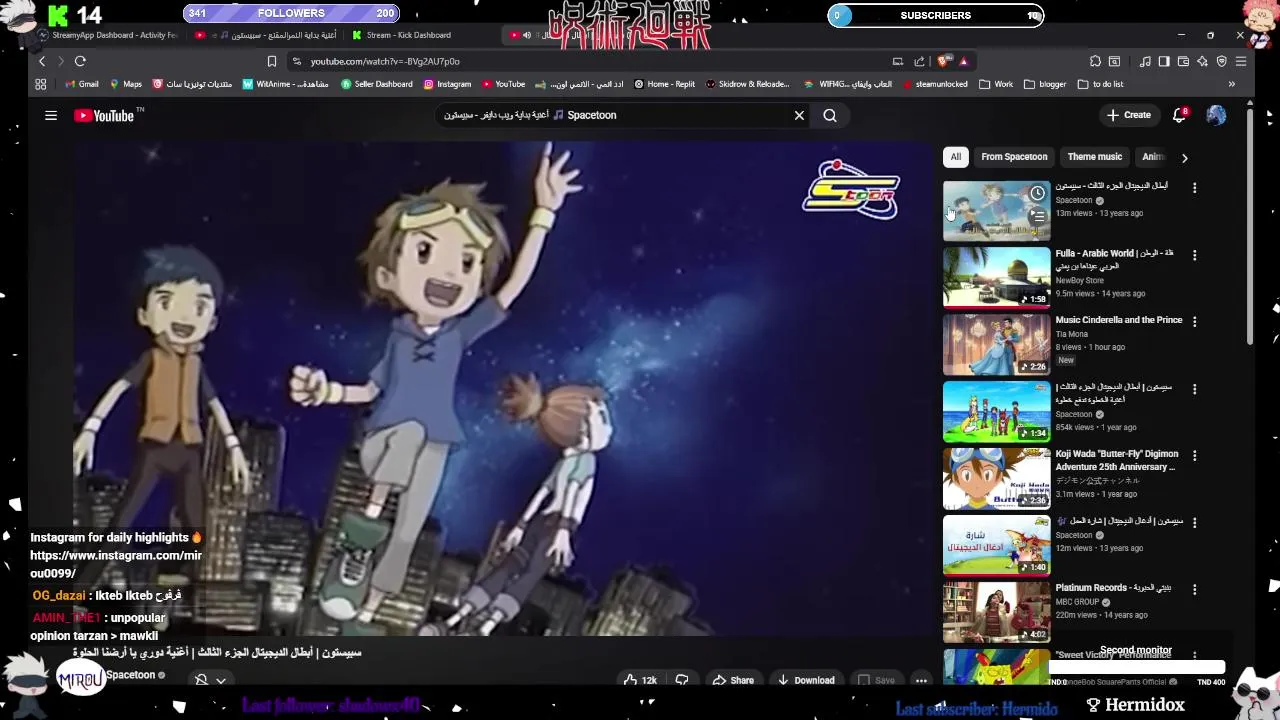The image size is (1280, 720).
Task: Select the From Spacetoon filter chip
Action: tap(1014, 157)
